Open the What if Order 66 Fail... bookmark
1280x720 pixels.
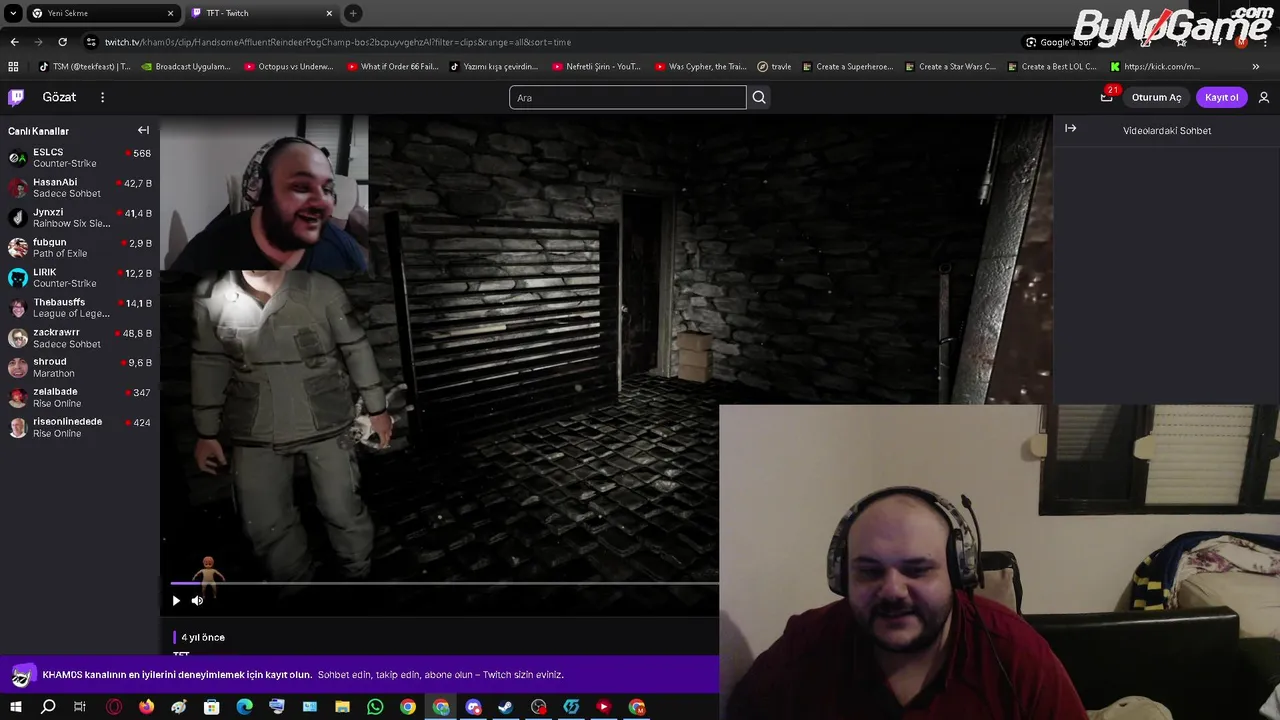pos(393,67)
